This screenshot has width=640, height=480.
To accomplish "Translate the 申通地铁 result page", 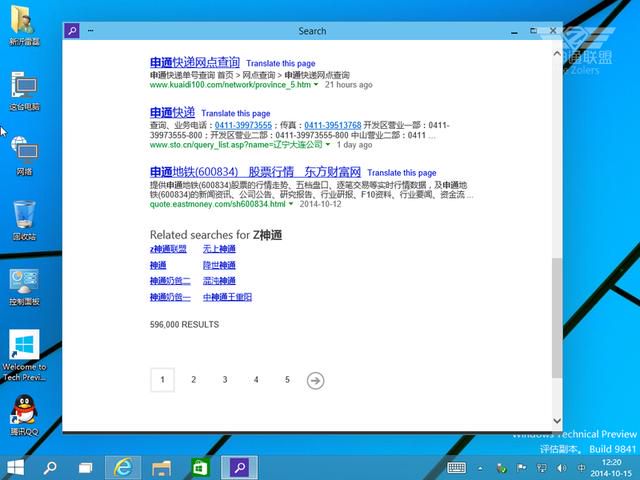I will 402,173.
